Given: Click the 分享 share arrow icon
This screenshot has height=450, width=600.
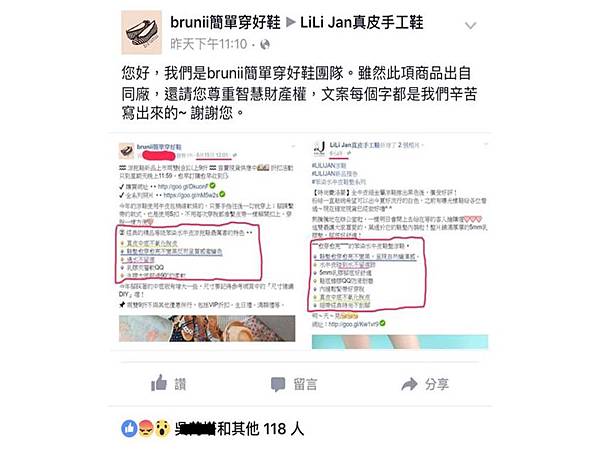Looking at the screenshot, I should [409, 384].
